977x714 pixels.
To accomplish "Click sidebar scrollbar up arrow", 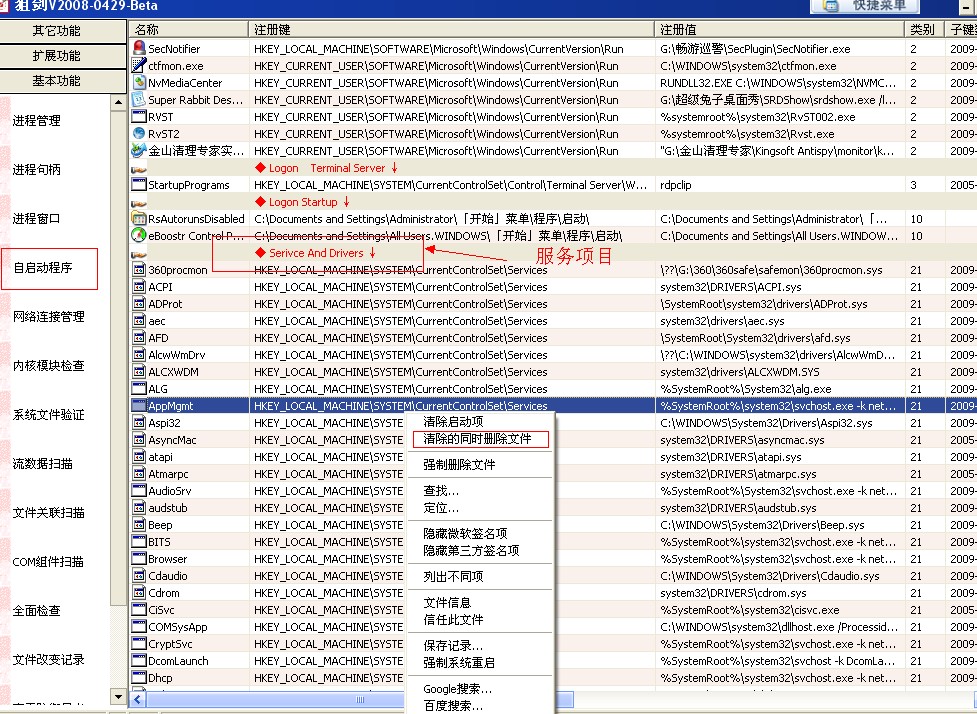I will pos(119,103).
